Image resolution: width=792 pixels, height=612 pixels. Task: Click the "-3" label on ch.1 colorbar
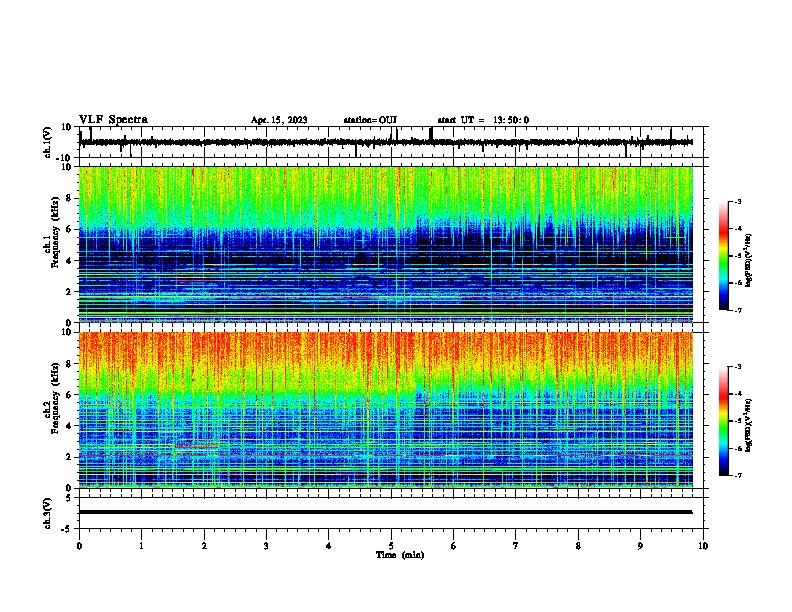[x=737, y=201]
